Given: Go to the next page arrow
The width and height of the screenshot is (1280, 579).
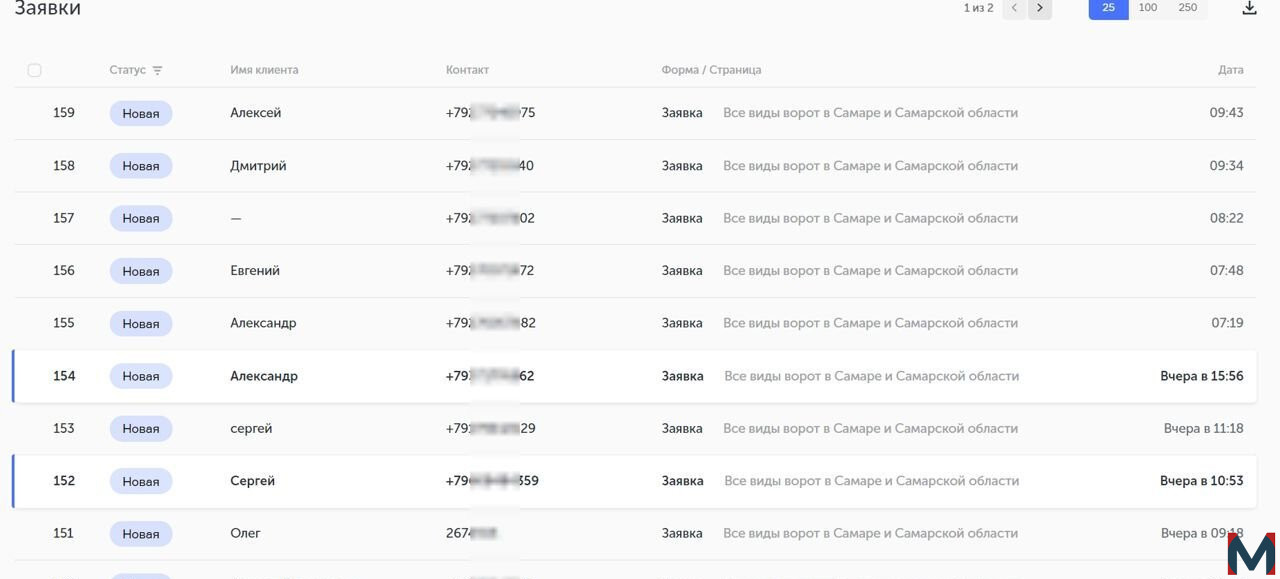Looking at the screenshot, I should click(x=1040, y=8).
